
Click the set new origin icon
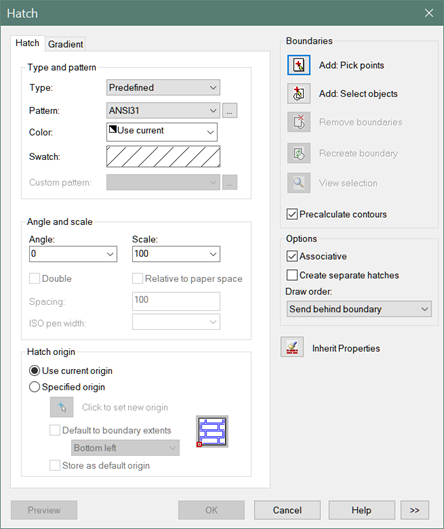[x=61, y=407]
